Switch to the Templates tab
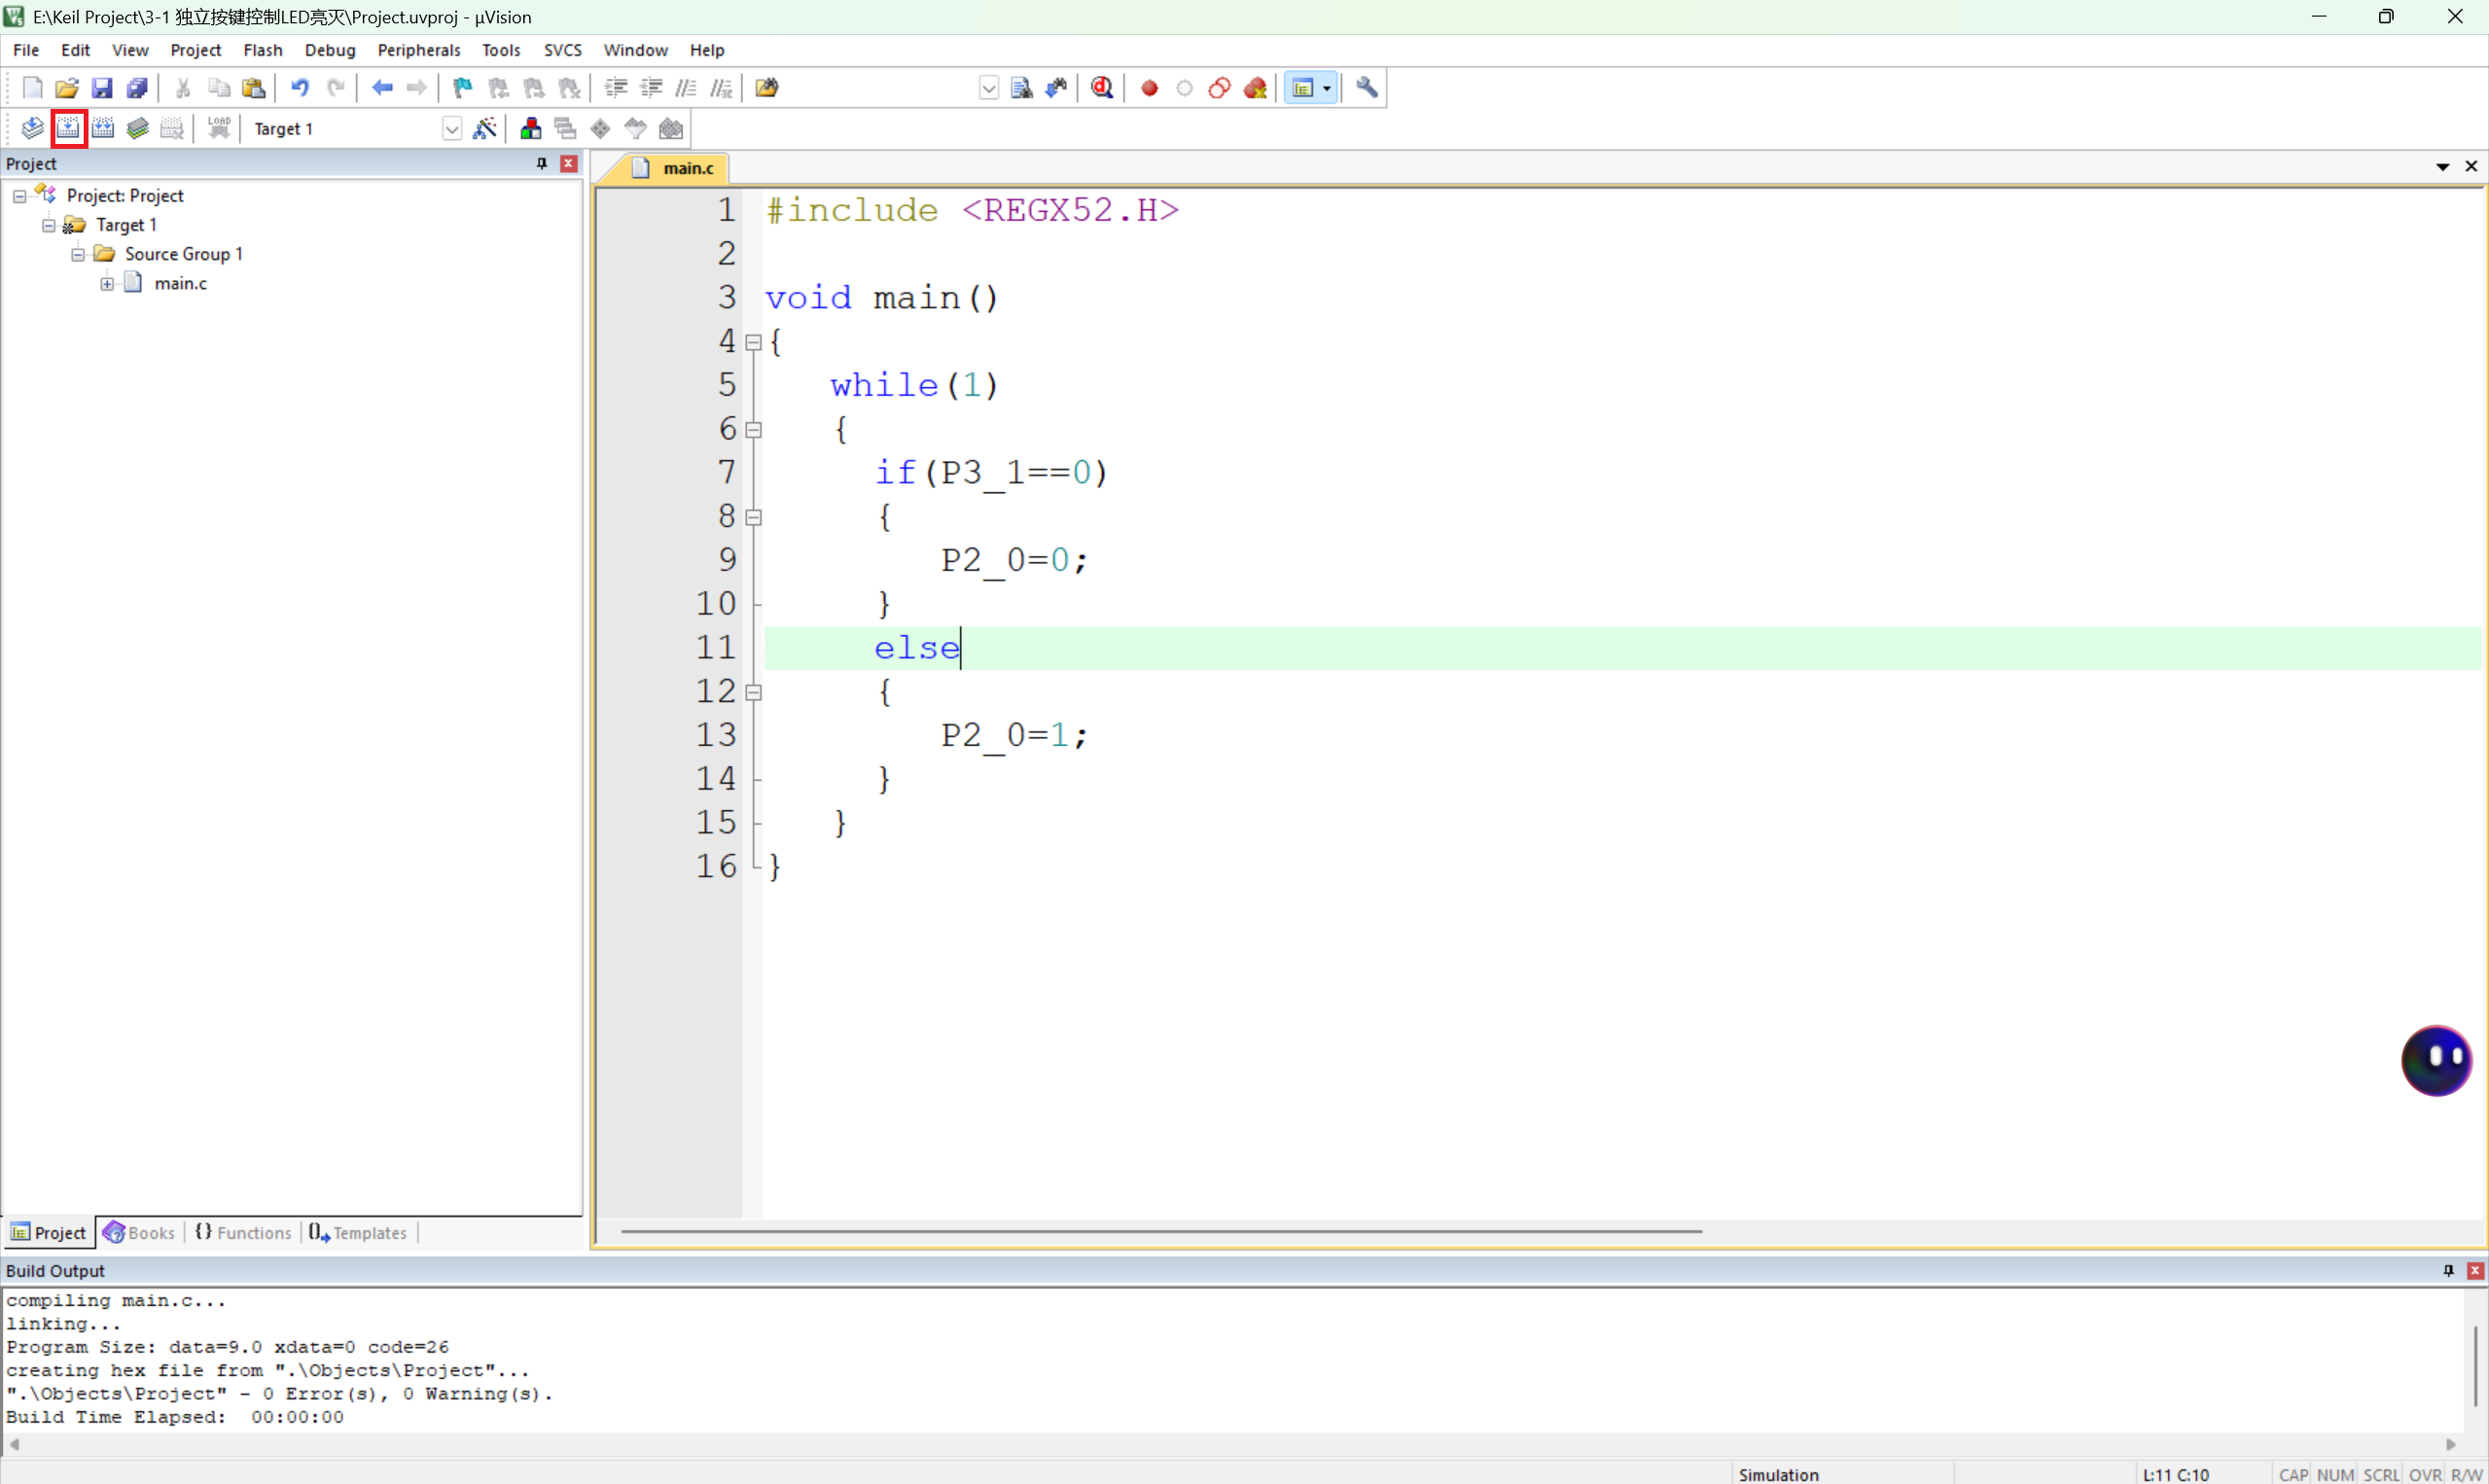2489x1484 pixels. point(359,1232)
